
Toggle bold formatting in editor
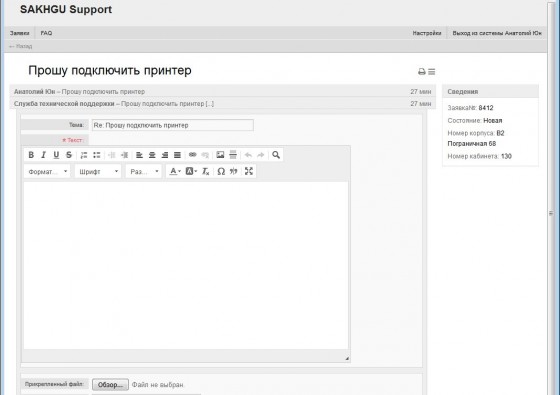pos(31,155)
